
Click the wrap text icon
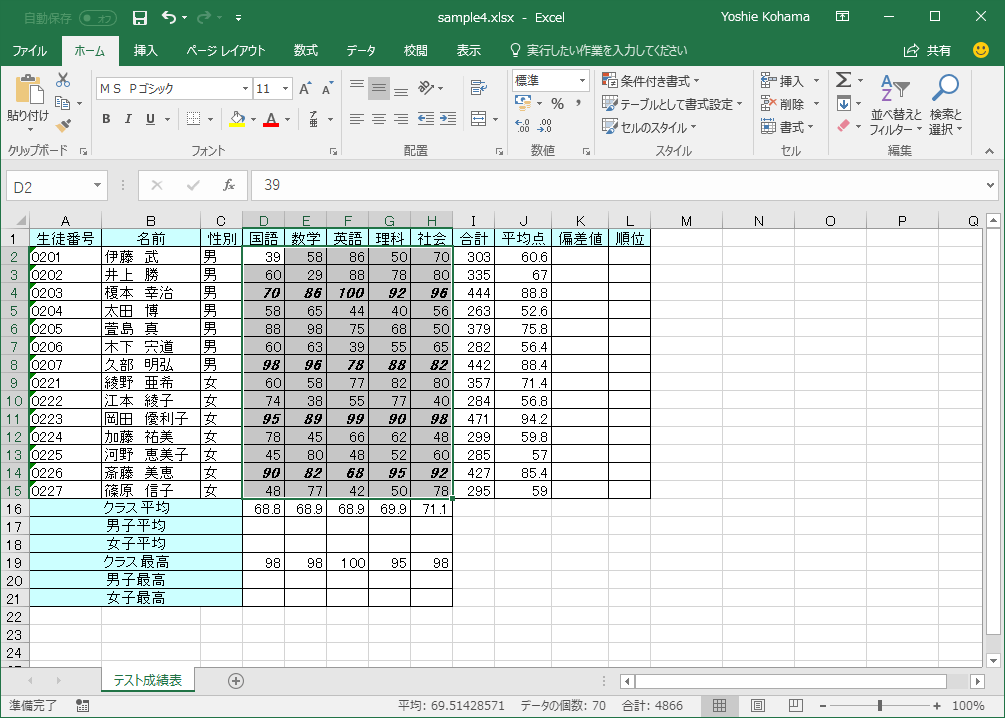pyautogui.click(x=479, y=87)
